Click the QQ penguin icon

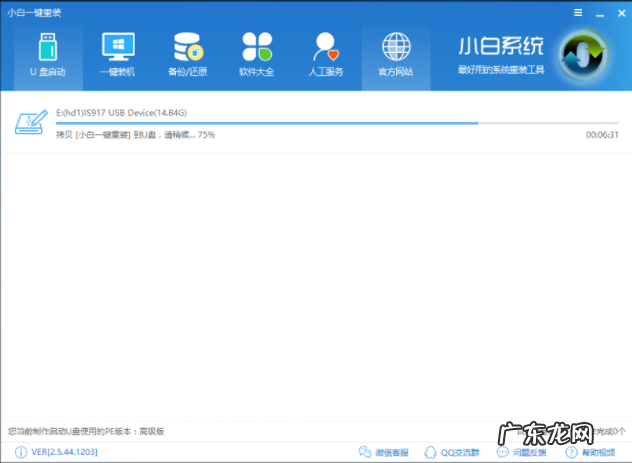430,453
